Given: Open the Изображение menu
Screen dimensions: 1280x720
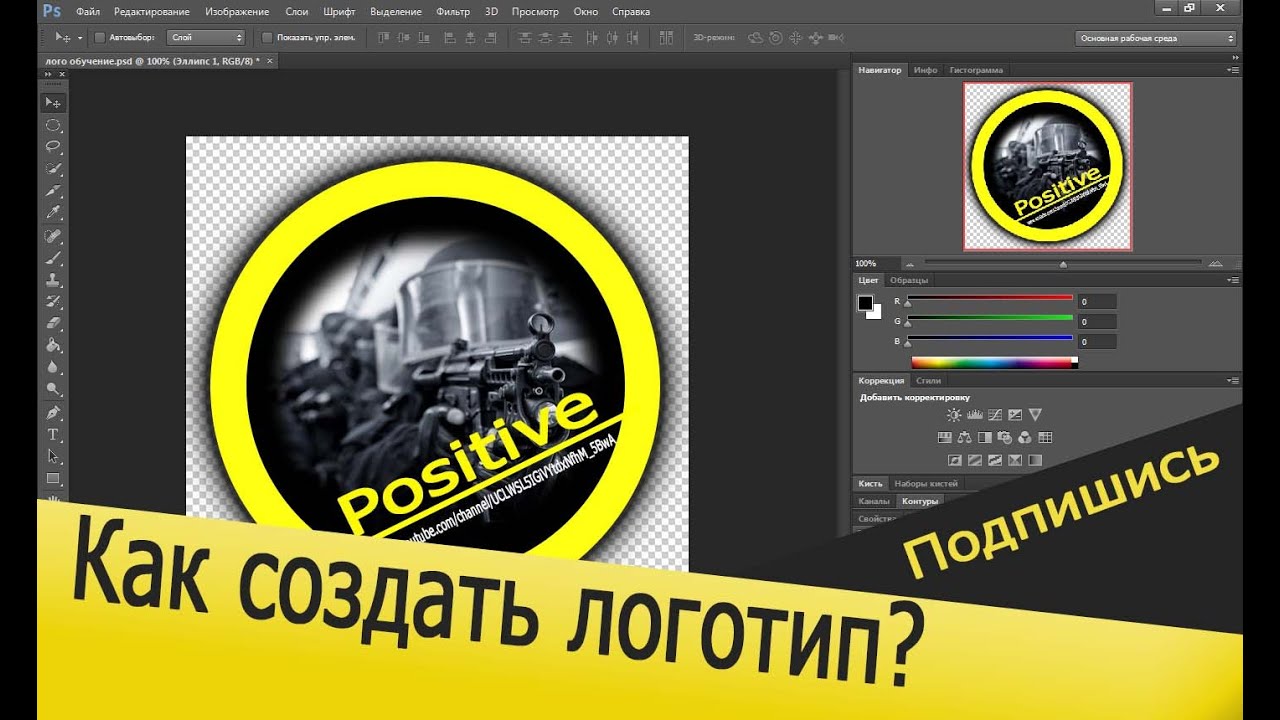Looking at the screenshot, I should [237, 11].
